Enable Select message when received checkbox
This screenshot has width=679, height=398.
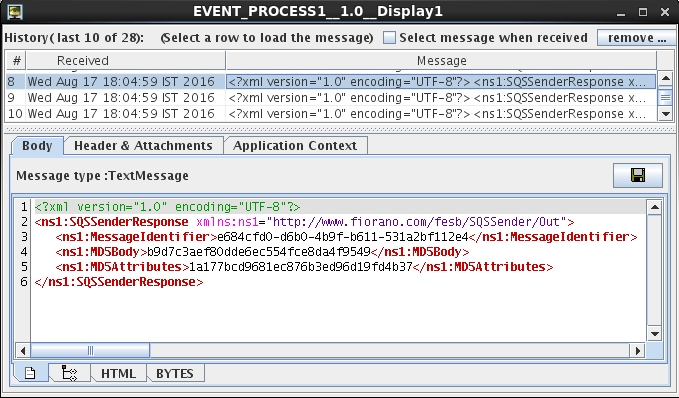pyautogui.click(x=389, y=38)
